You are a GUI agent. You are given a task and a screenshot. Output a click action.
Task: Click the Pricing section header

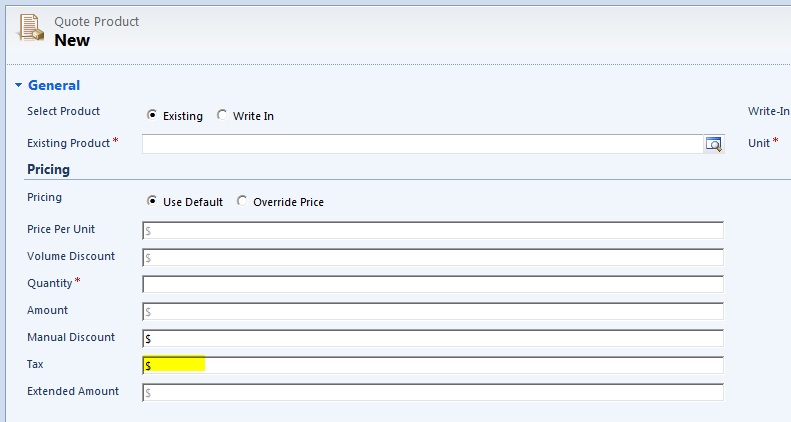pyautogui.click(x=48, y=169)
